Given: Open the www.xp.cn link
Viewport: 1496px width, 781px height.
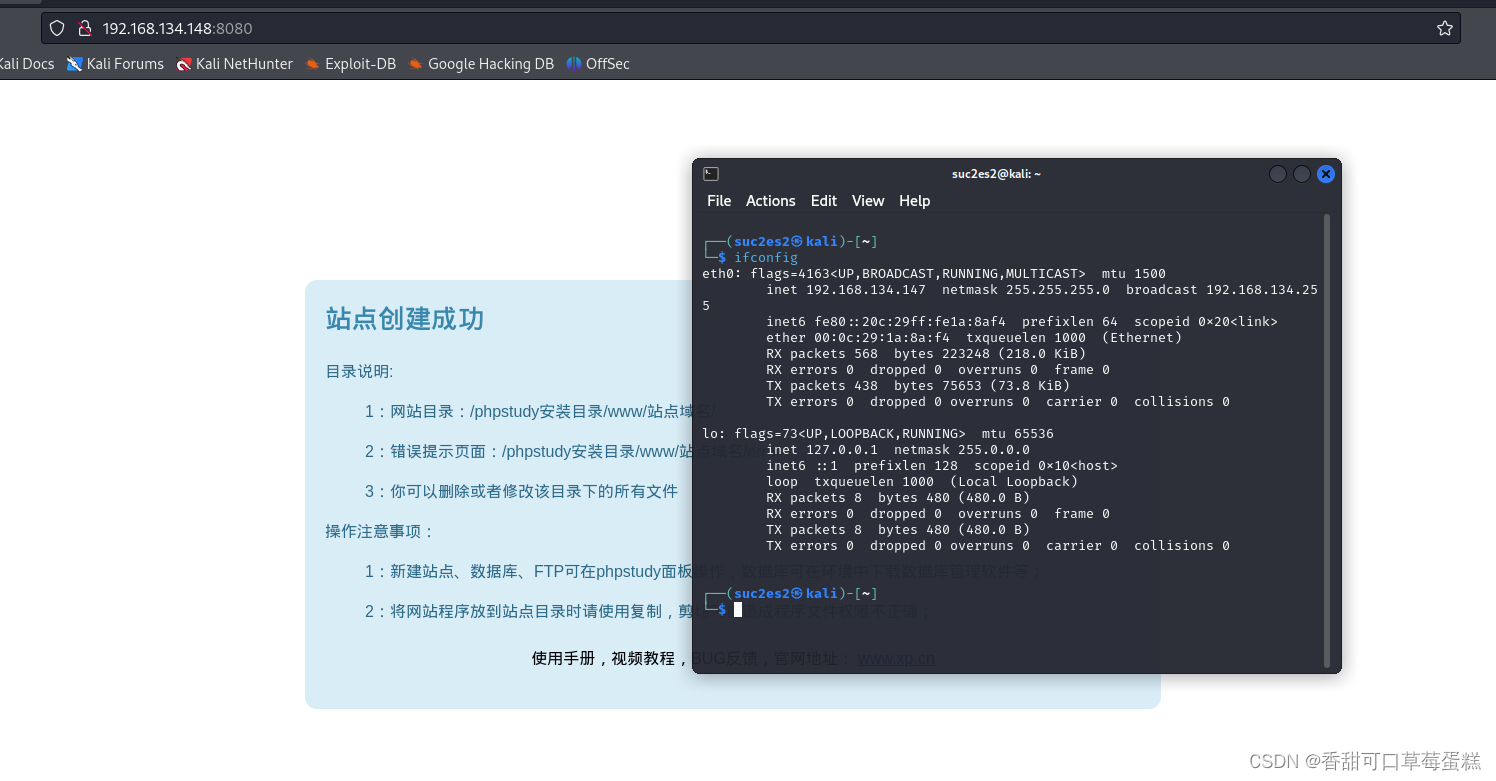Looking at the screenshot, I should (896, 658).
